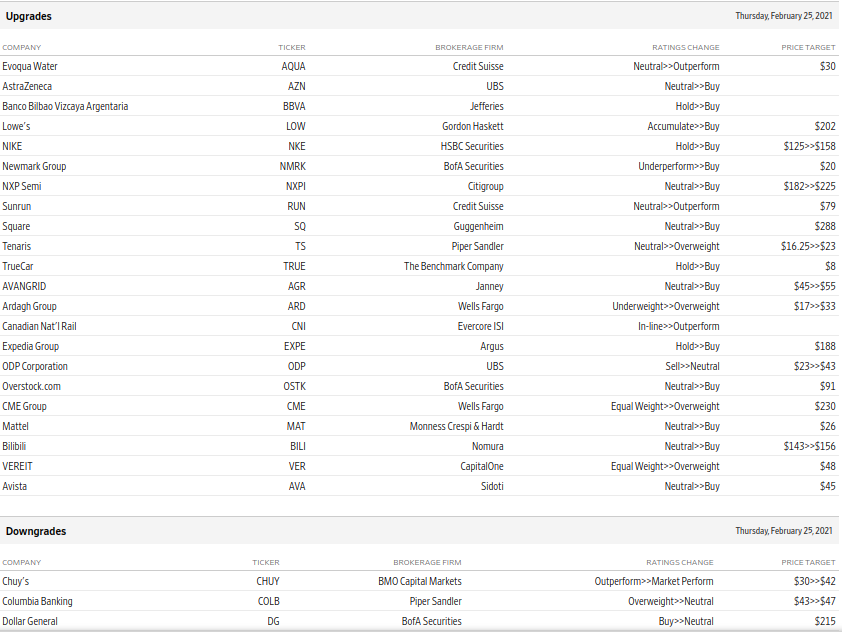Select the Bilibili company name
842x632 pixels.
click(14, 446)
